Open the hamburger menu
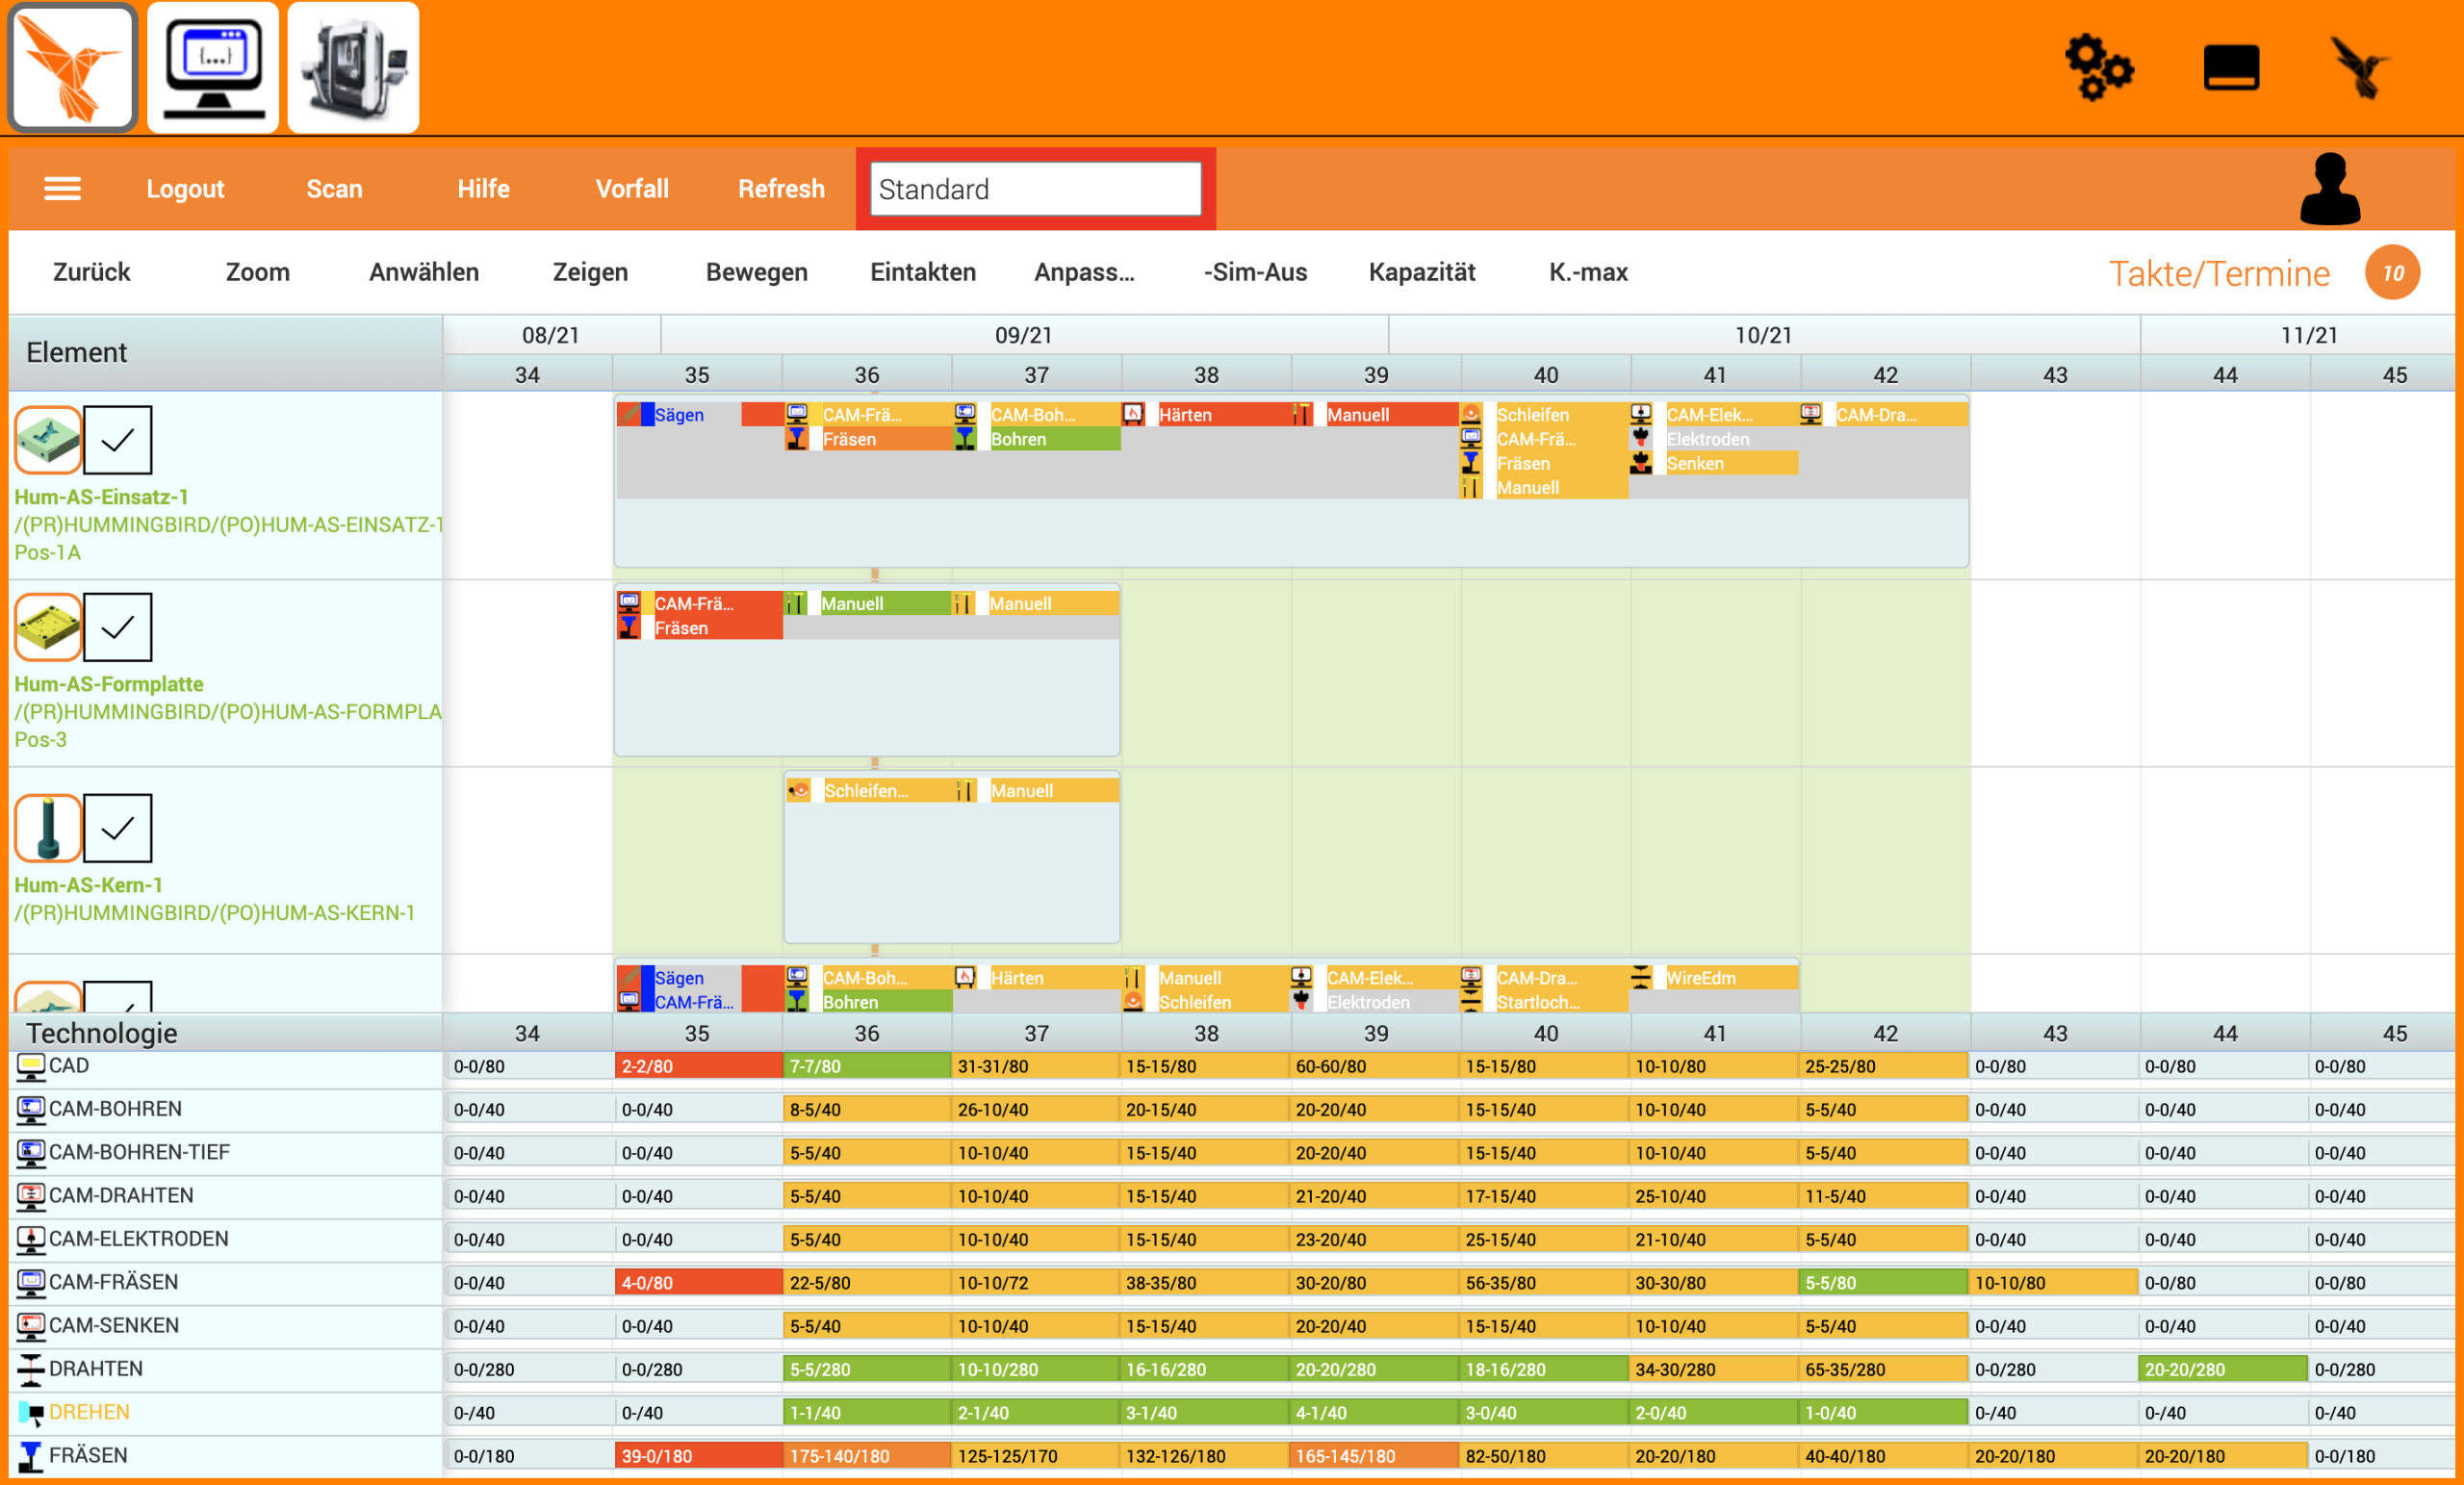This screenshot has height=1485, width=2464. (62, 188)
